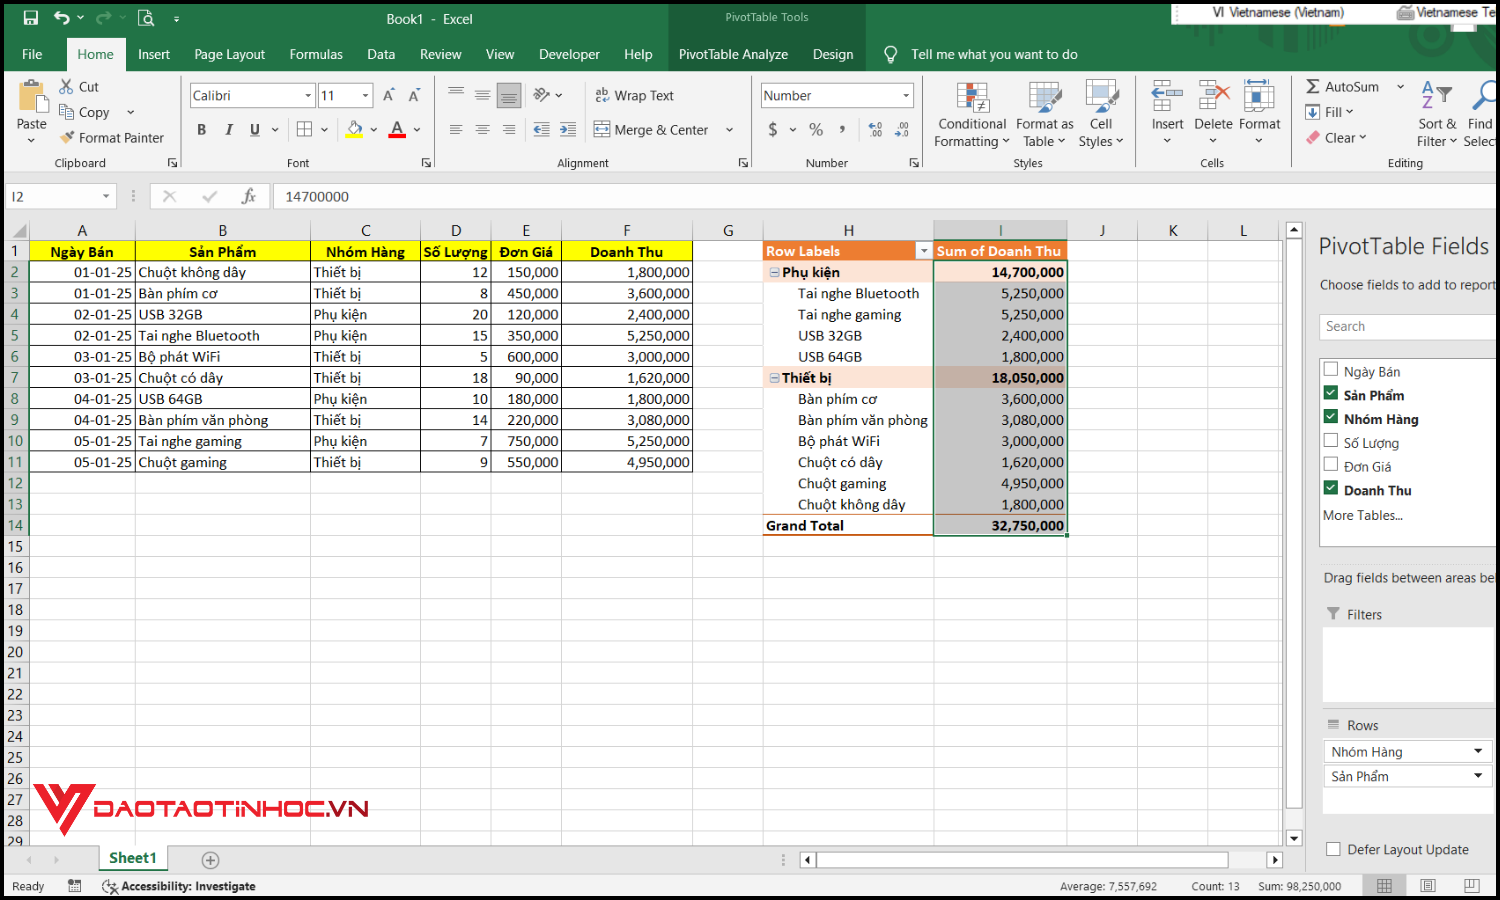This screenshot has width=1500, height=900.
Task: Open the Row Labels filter dropdown
Action: pos(923,250)
